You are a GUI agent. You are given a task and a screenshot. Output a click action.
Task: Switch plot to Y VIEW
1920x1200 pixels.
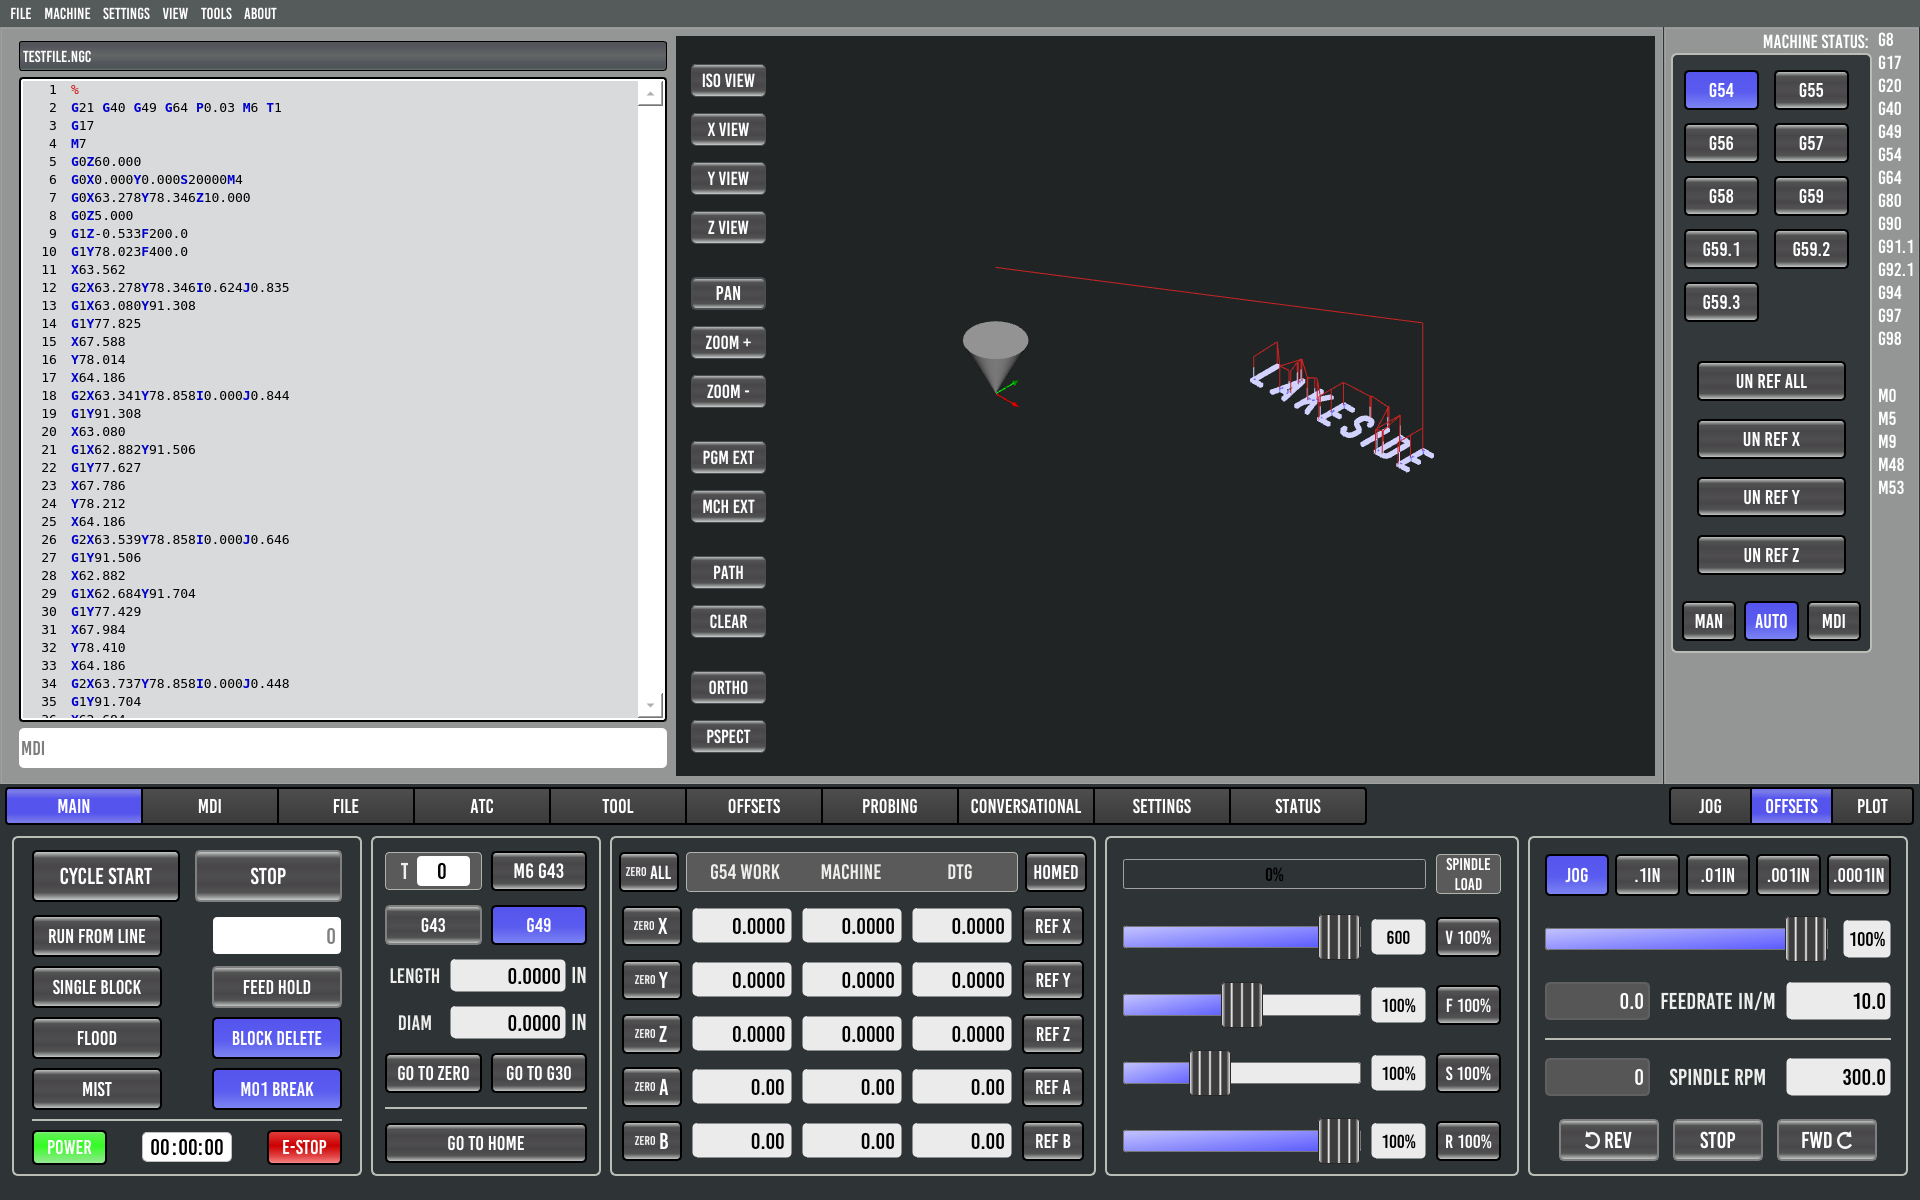[728, 179]
